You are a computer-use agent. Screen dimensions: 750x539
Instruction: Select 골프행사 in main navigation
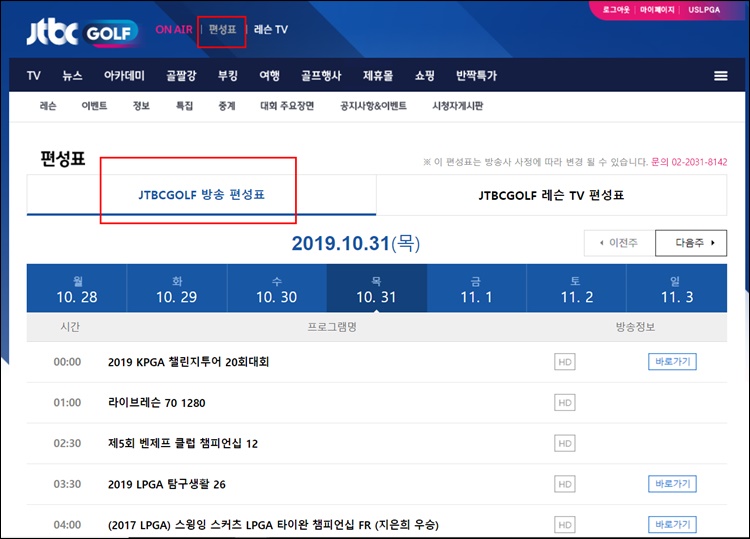[x=321, y=76]
